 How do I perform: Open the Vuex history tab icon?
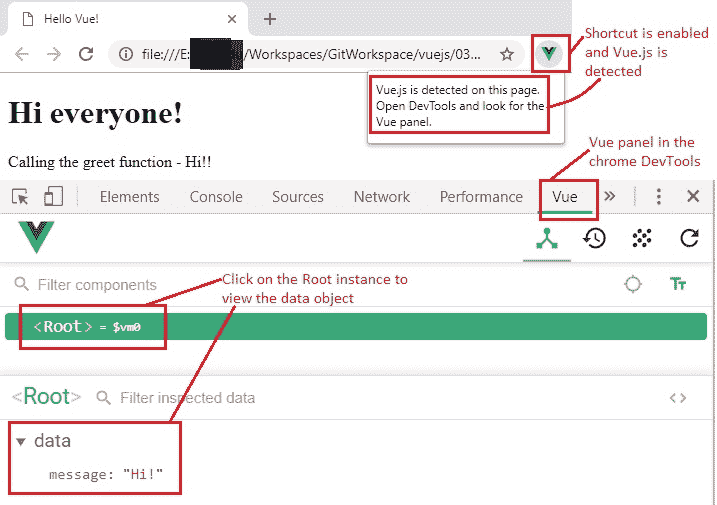coord(594,238)
